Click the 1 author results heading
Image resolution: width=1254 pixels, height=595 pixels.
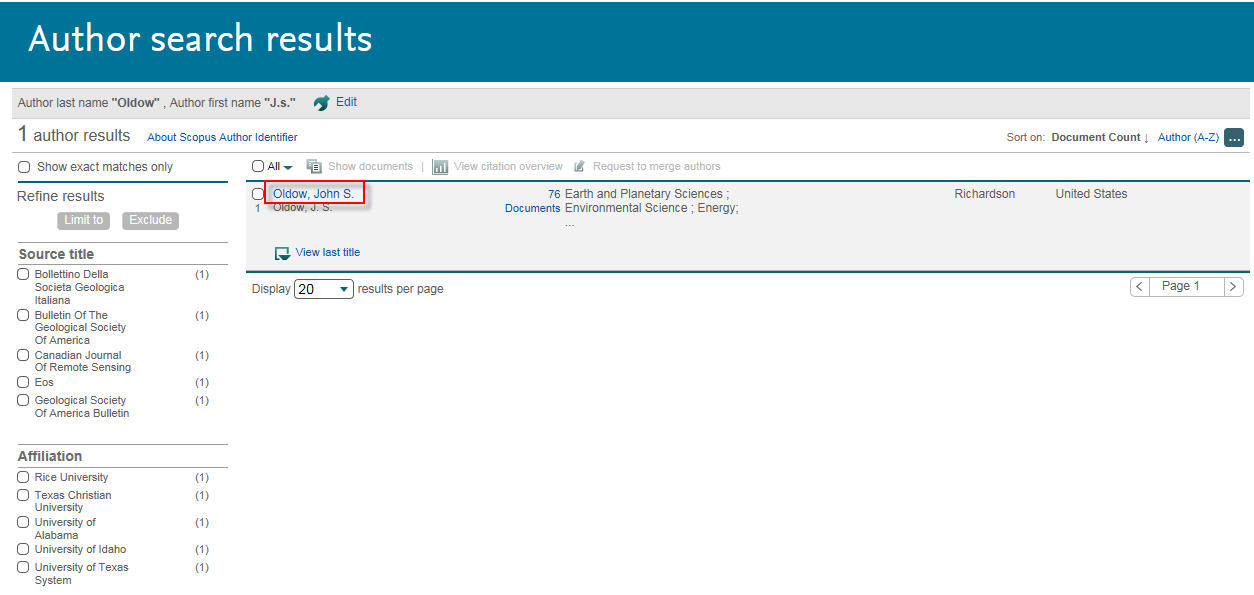pos(74,135)
